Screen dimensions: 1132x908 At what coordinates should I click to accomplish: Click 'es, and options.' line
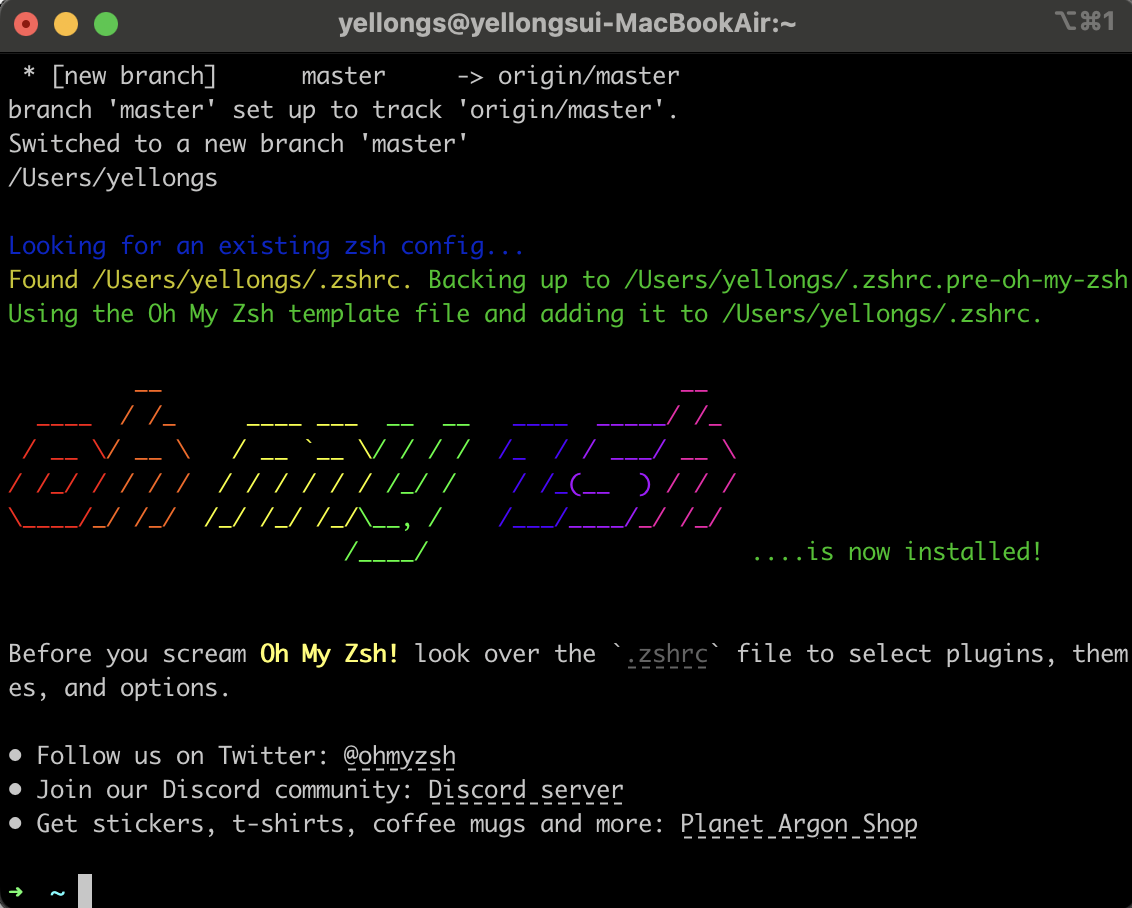pyautogui.click(x=119, y=688)
